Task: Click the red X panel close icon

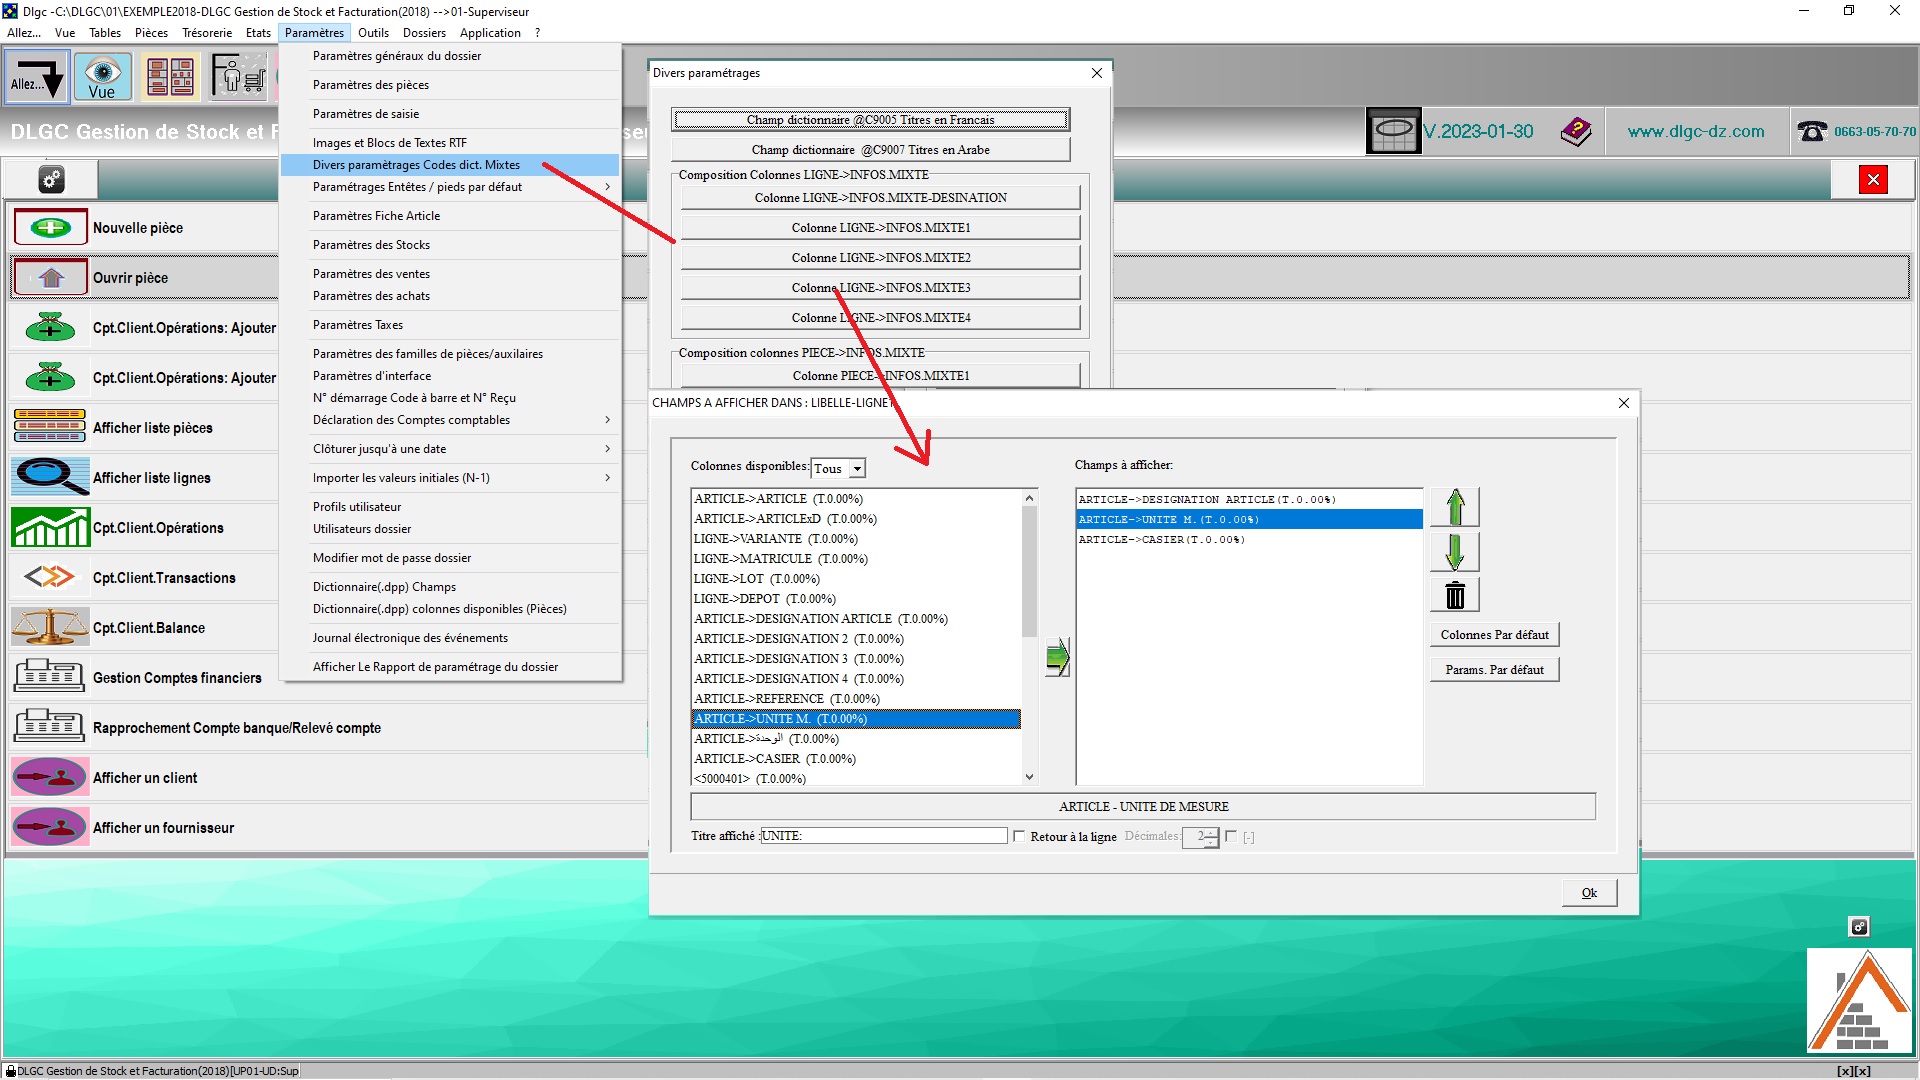Action: tap(1873, 179)
